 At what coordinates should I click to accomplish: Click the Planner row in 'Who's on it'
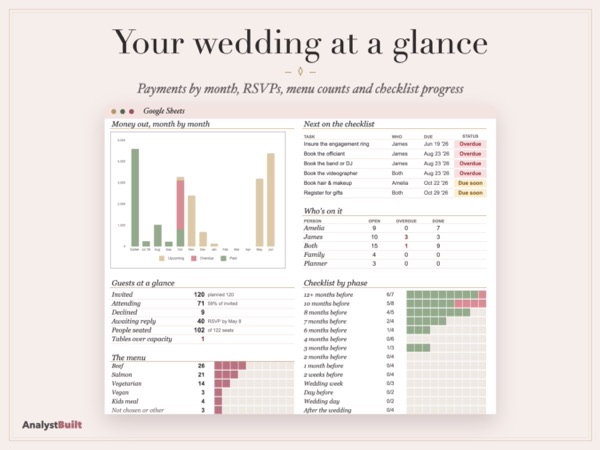click(395, 264)
